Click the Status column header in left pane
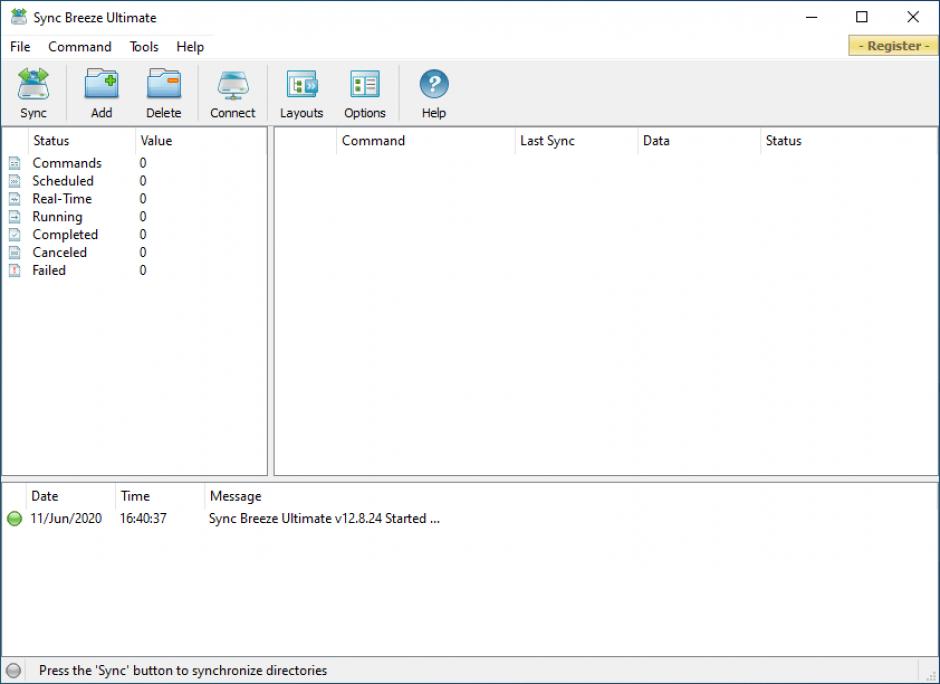 (x=82, y=141)
